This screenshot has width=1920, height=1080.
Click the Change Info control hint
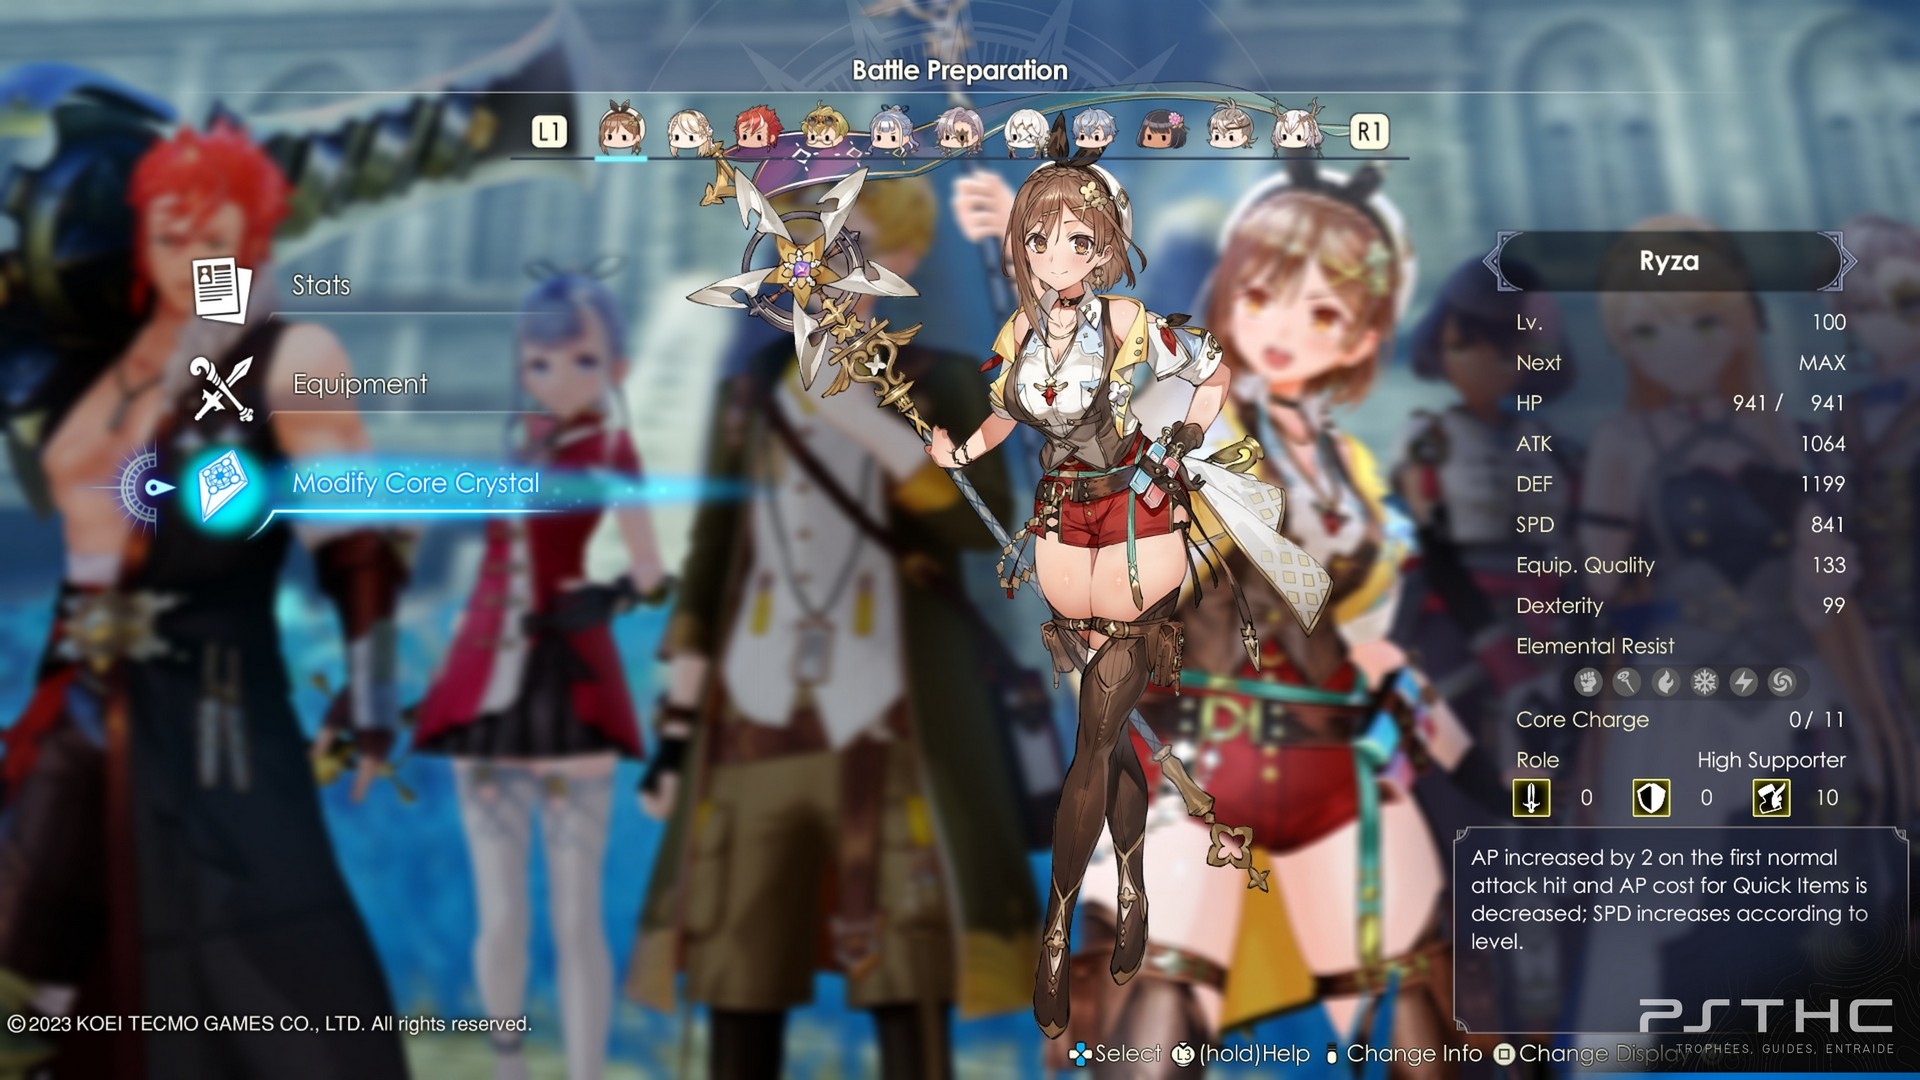click(1403, 1054)
